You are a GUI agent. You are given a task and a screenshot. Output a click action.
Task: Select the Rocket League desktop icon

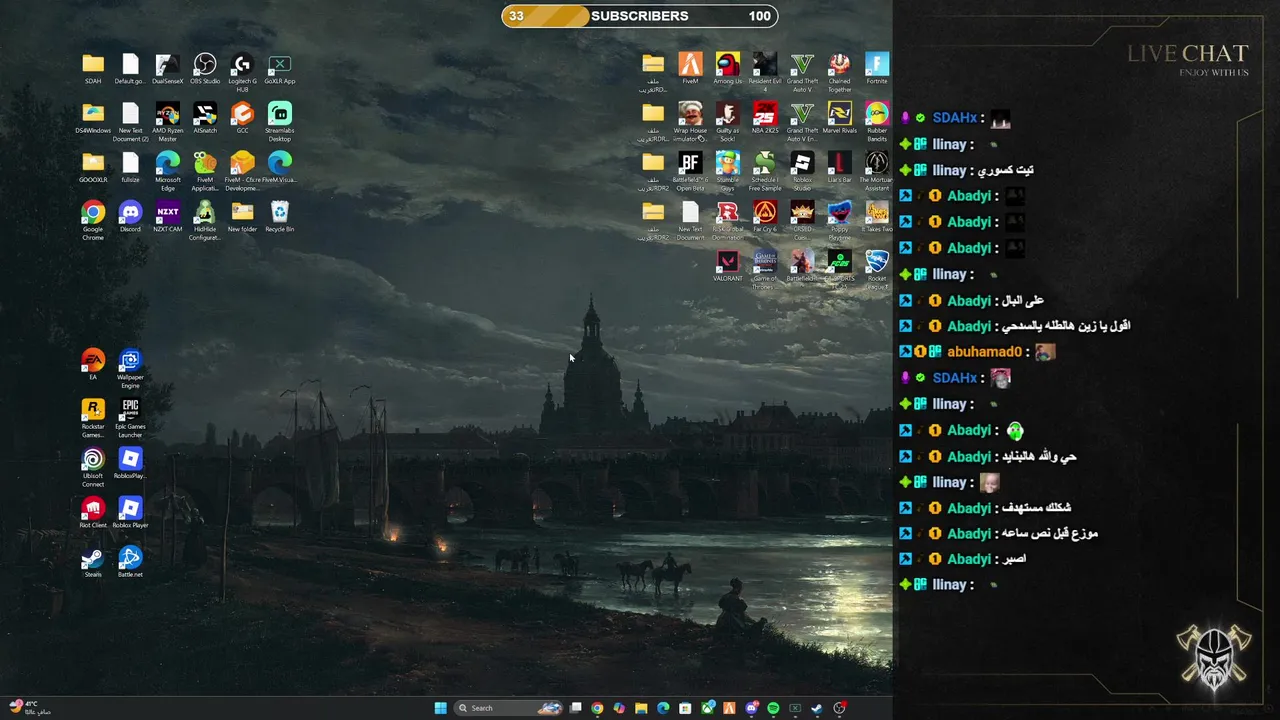(x=877, y=269)
